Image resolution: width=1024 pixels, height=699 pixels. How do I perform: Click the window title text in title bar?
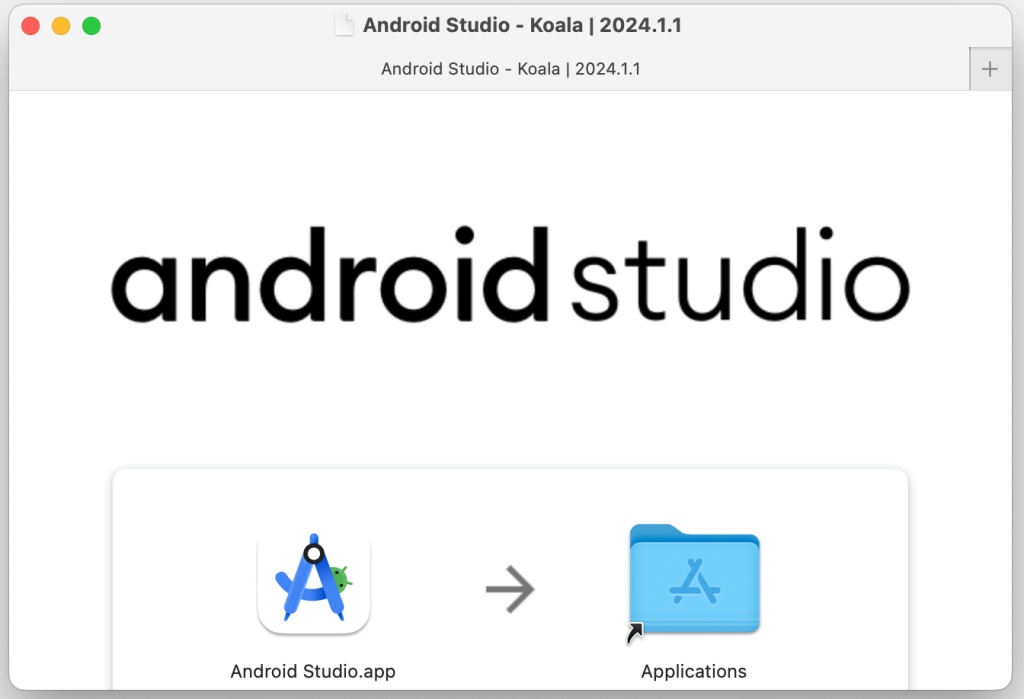coord(522,25)
